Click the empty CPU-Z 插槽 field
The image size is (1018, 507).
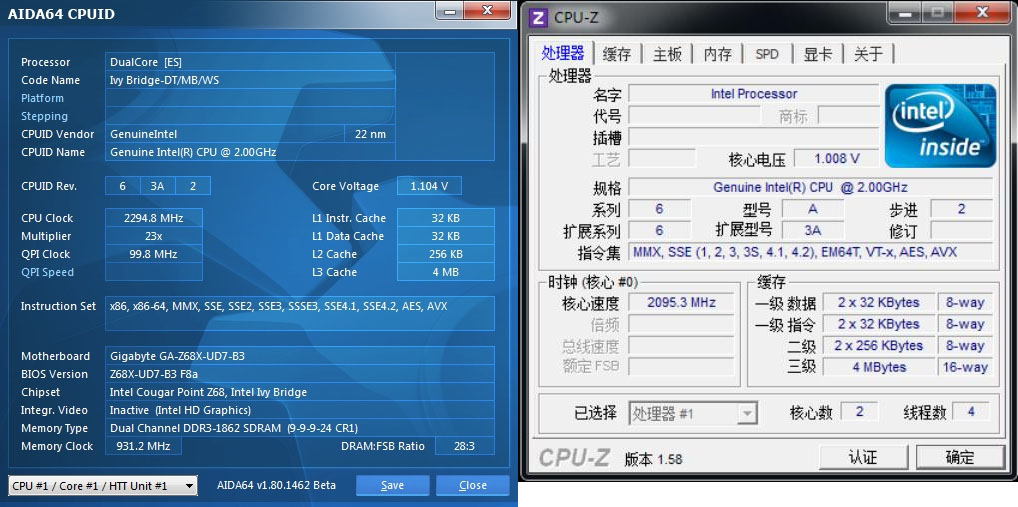click(x=754, y=137)
